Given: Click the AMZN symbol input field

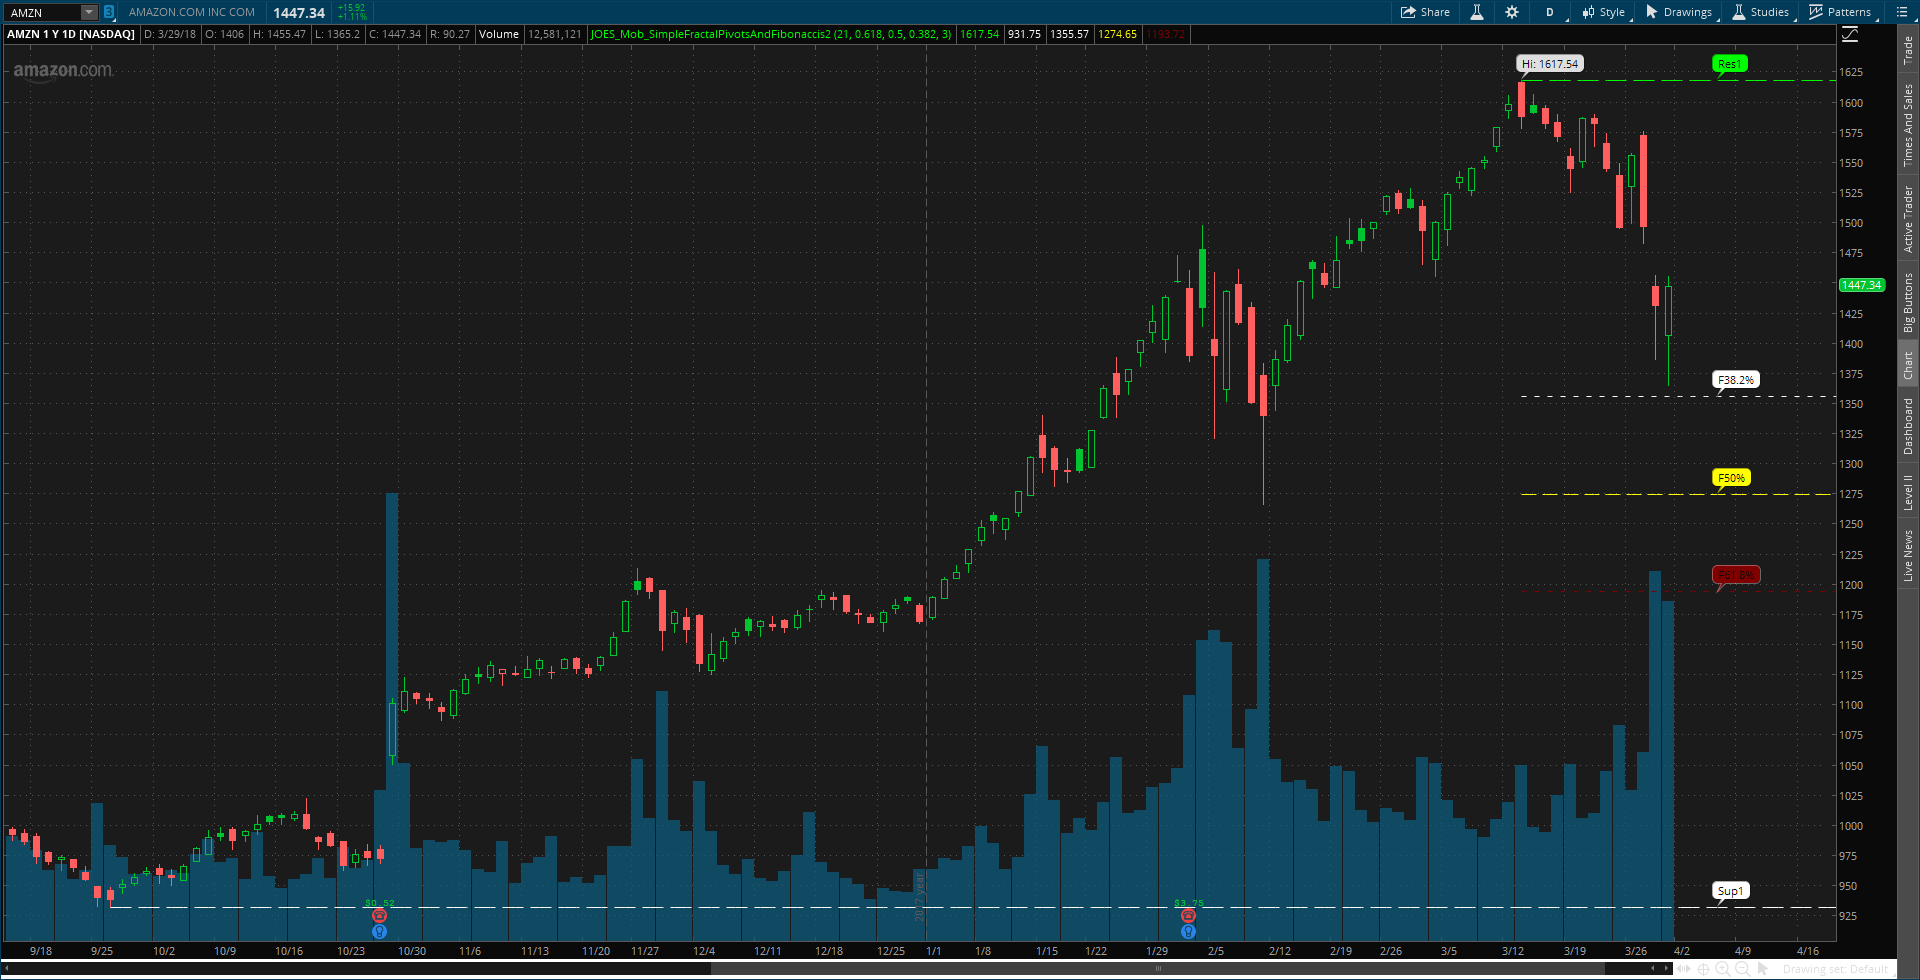Looking at the screenshot, I should click(42, 12).
